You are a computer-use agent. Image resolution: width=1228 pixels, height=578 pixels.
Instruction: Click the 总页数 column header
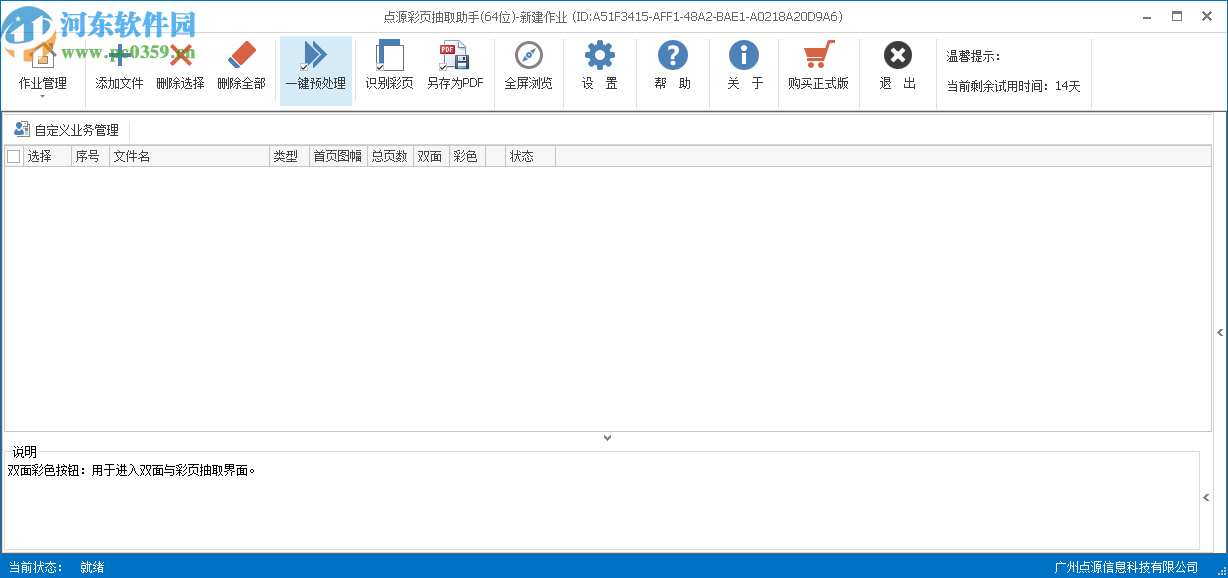pos(389,156)
